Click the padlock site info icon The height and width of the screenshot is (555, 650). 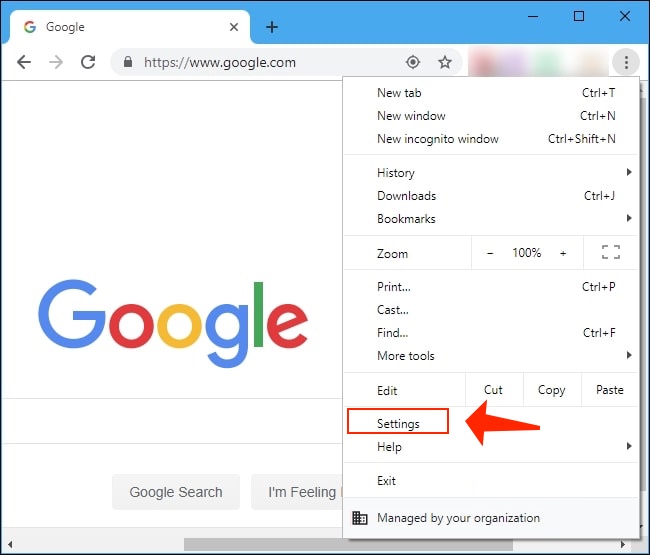pos(128,62)
